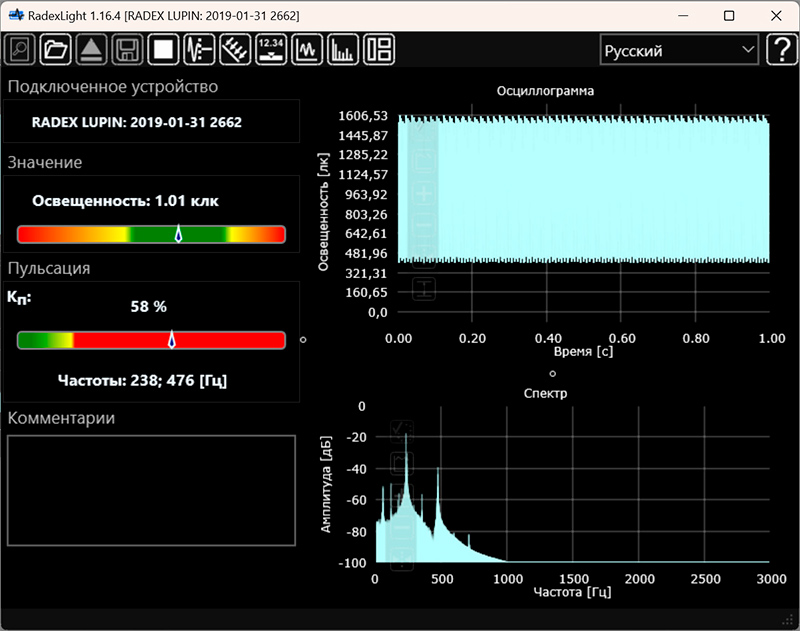
Task: Click the 12.34 numeric display icon
Action: pyautogui.click(x=271, y=49)
